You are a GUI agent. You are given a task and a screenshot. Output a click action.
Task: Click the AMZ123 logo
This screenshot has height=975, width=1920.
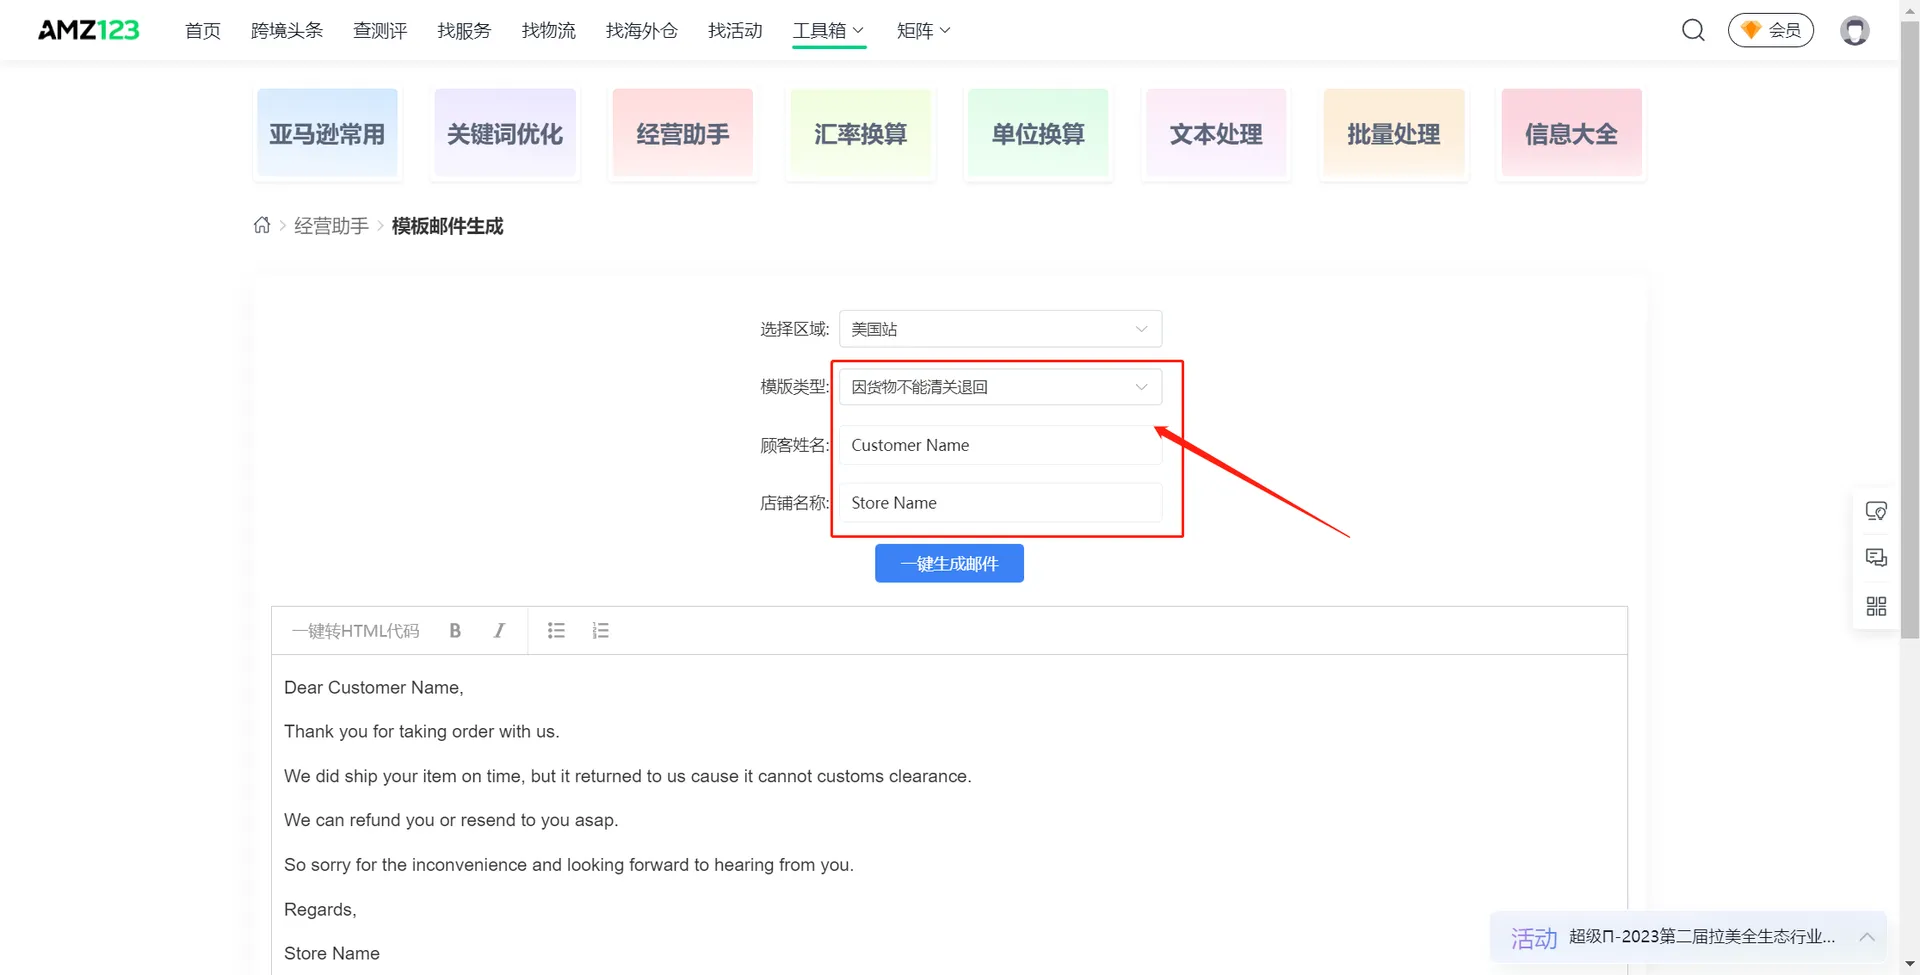click(x=89, y=30)
